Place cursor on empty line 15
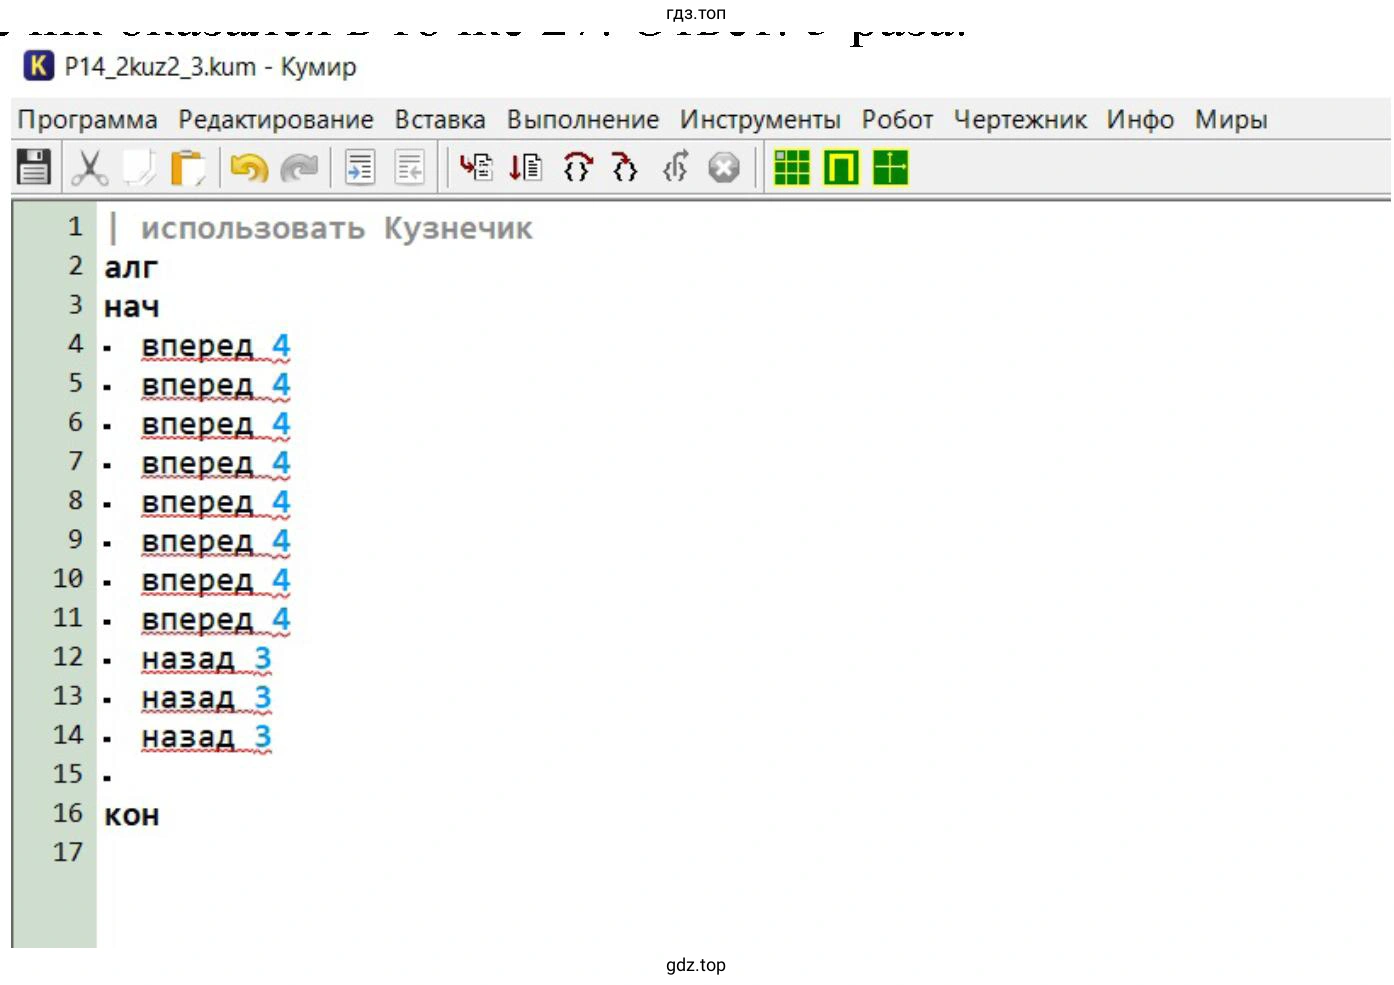Image resolution: width=1394 pixels, height=985 pixels. (300, 776)
